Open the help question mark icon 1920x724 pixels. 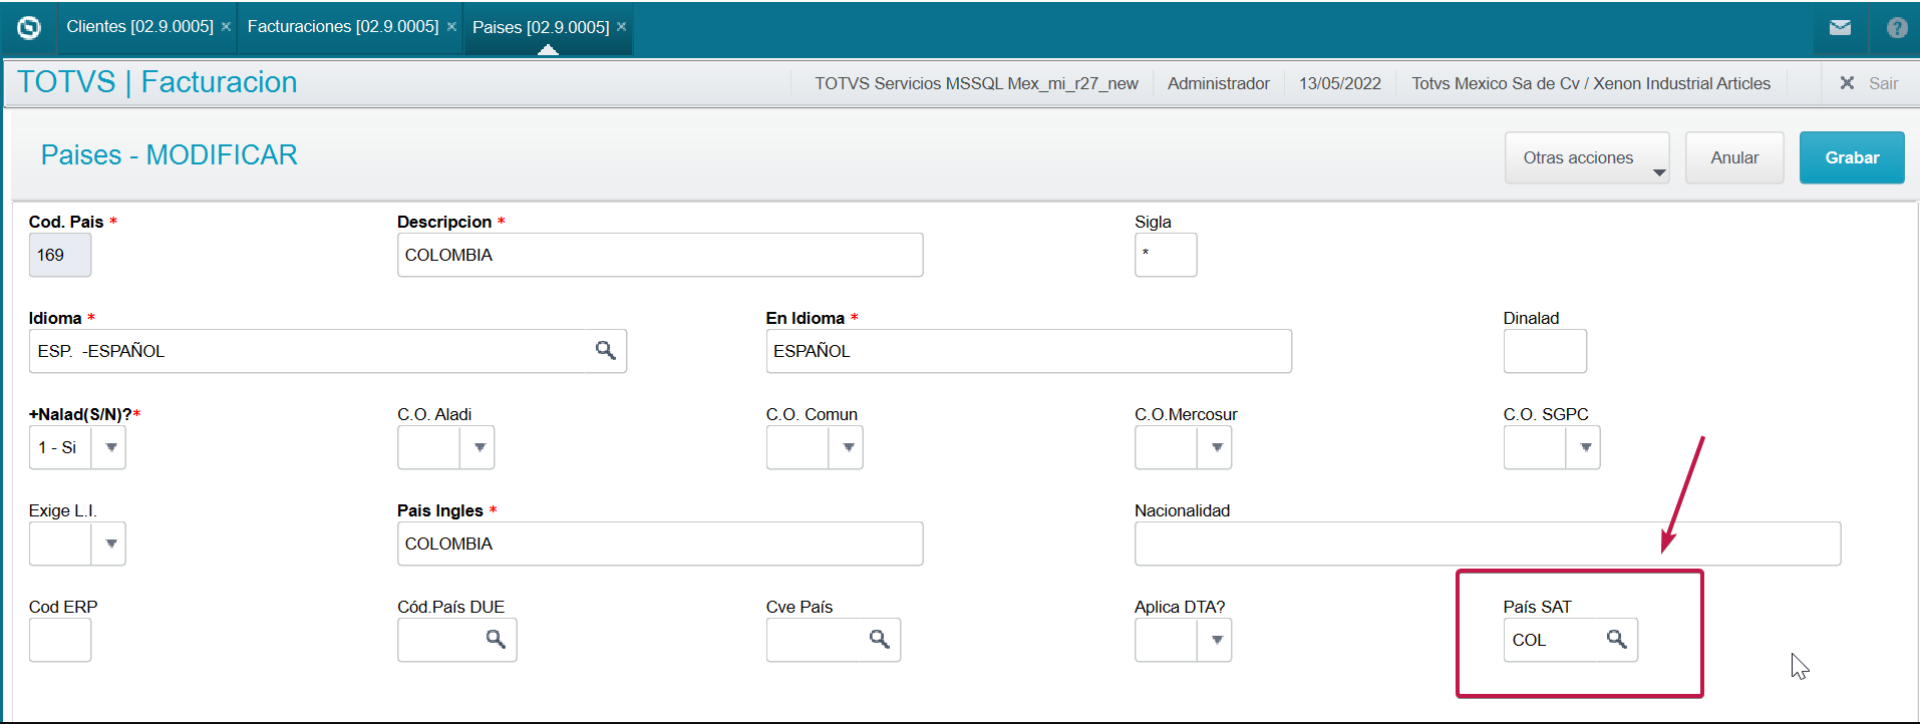tap(1897, 28)
